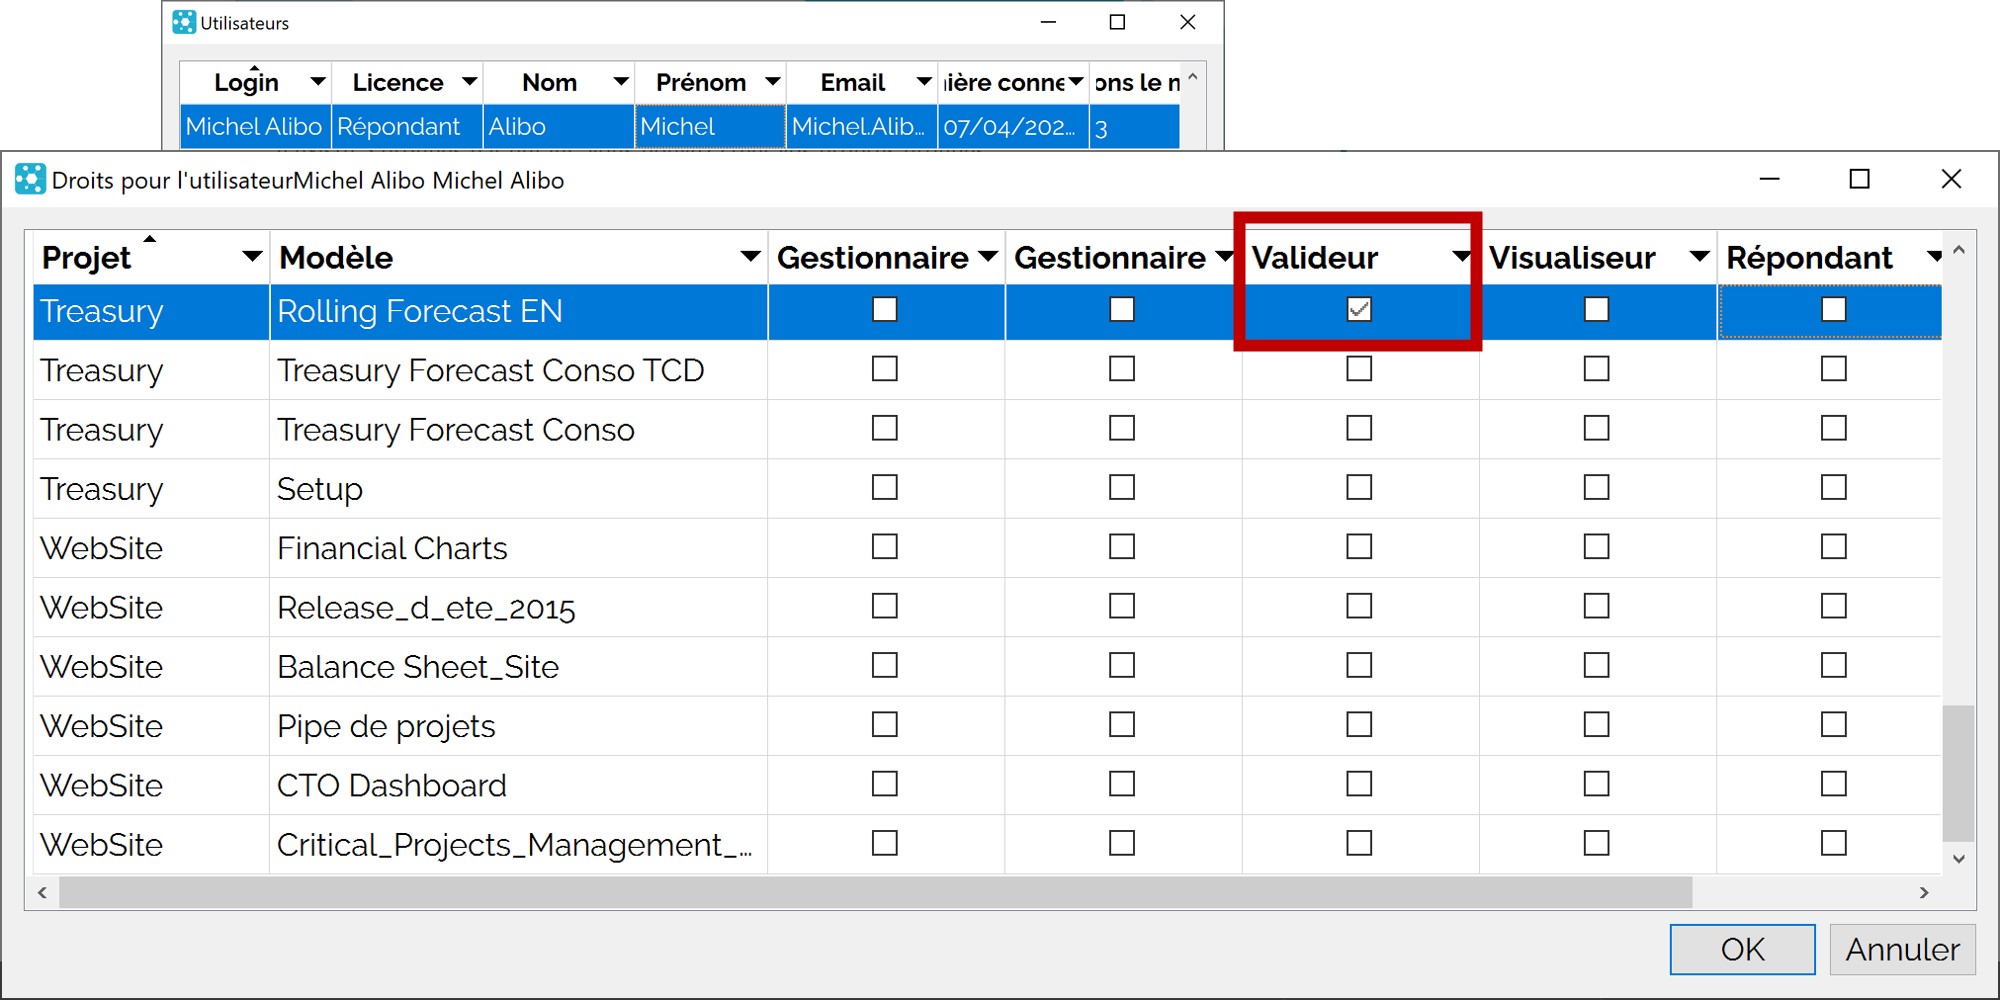
Task: Click the horizontal scrollbar thumb
Action: point(876,892)
